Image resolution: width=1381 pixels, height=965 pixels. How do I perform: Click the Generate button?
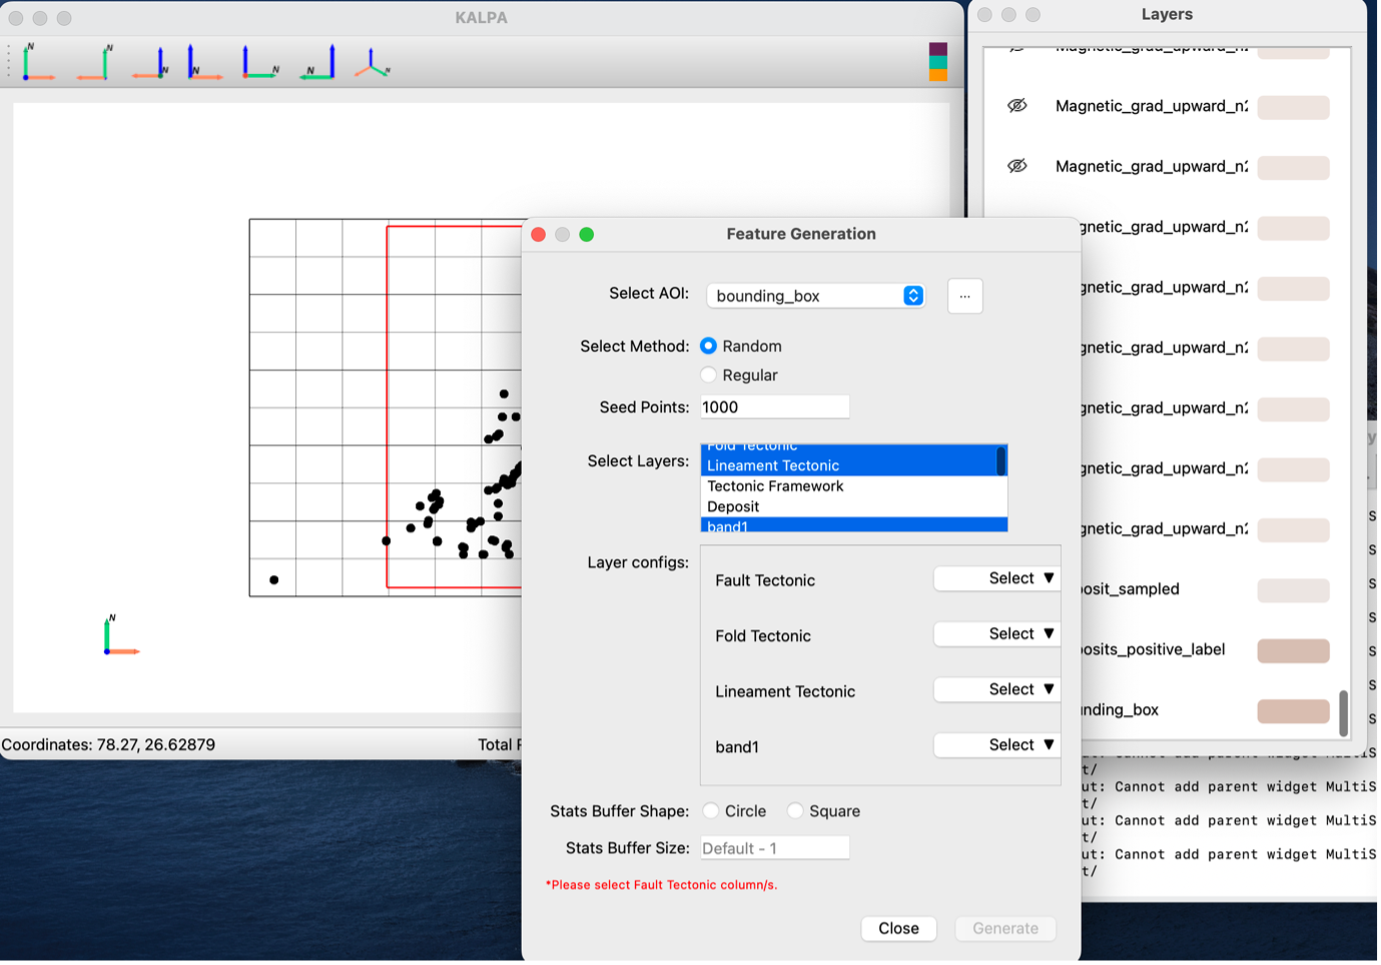tap(1006, 929)
